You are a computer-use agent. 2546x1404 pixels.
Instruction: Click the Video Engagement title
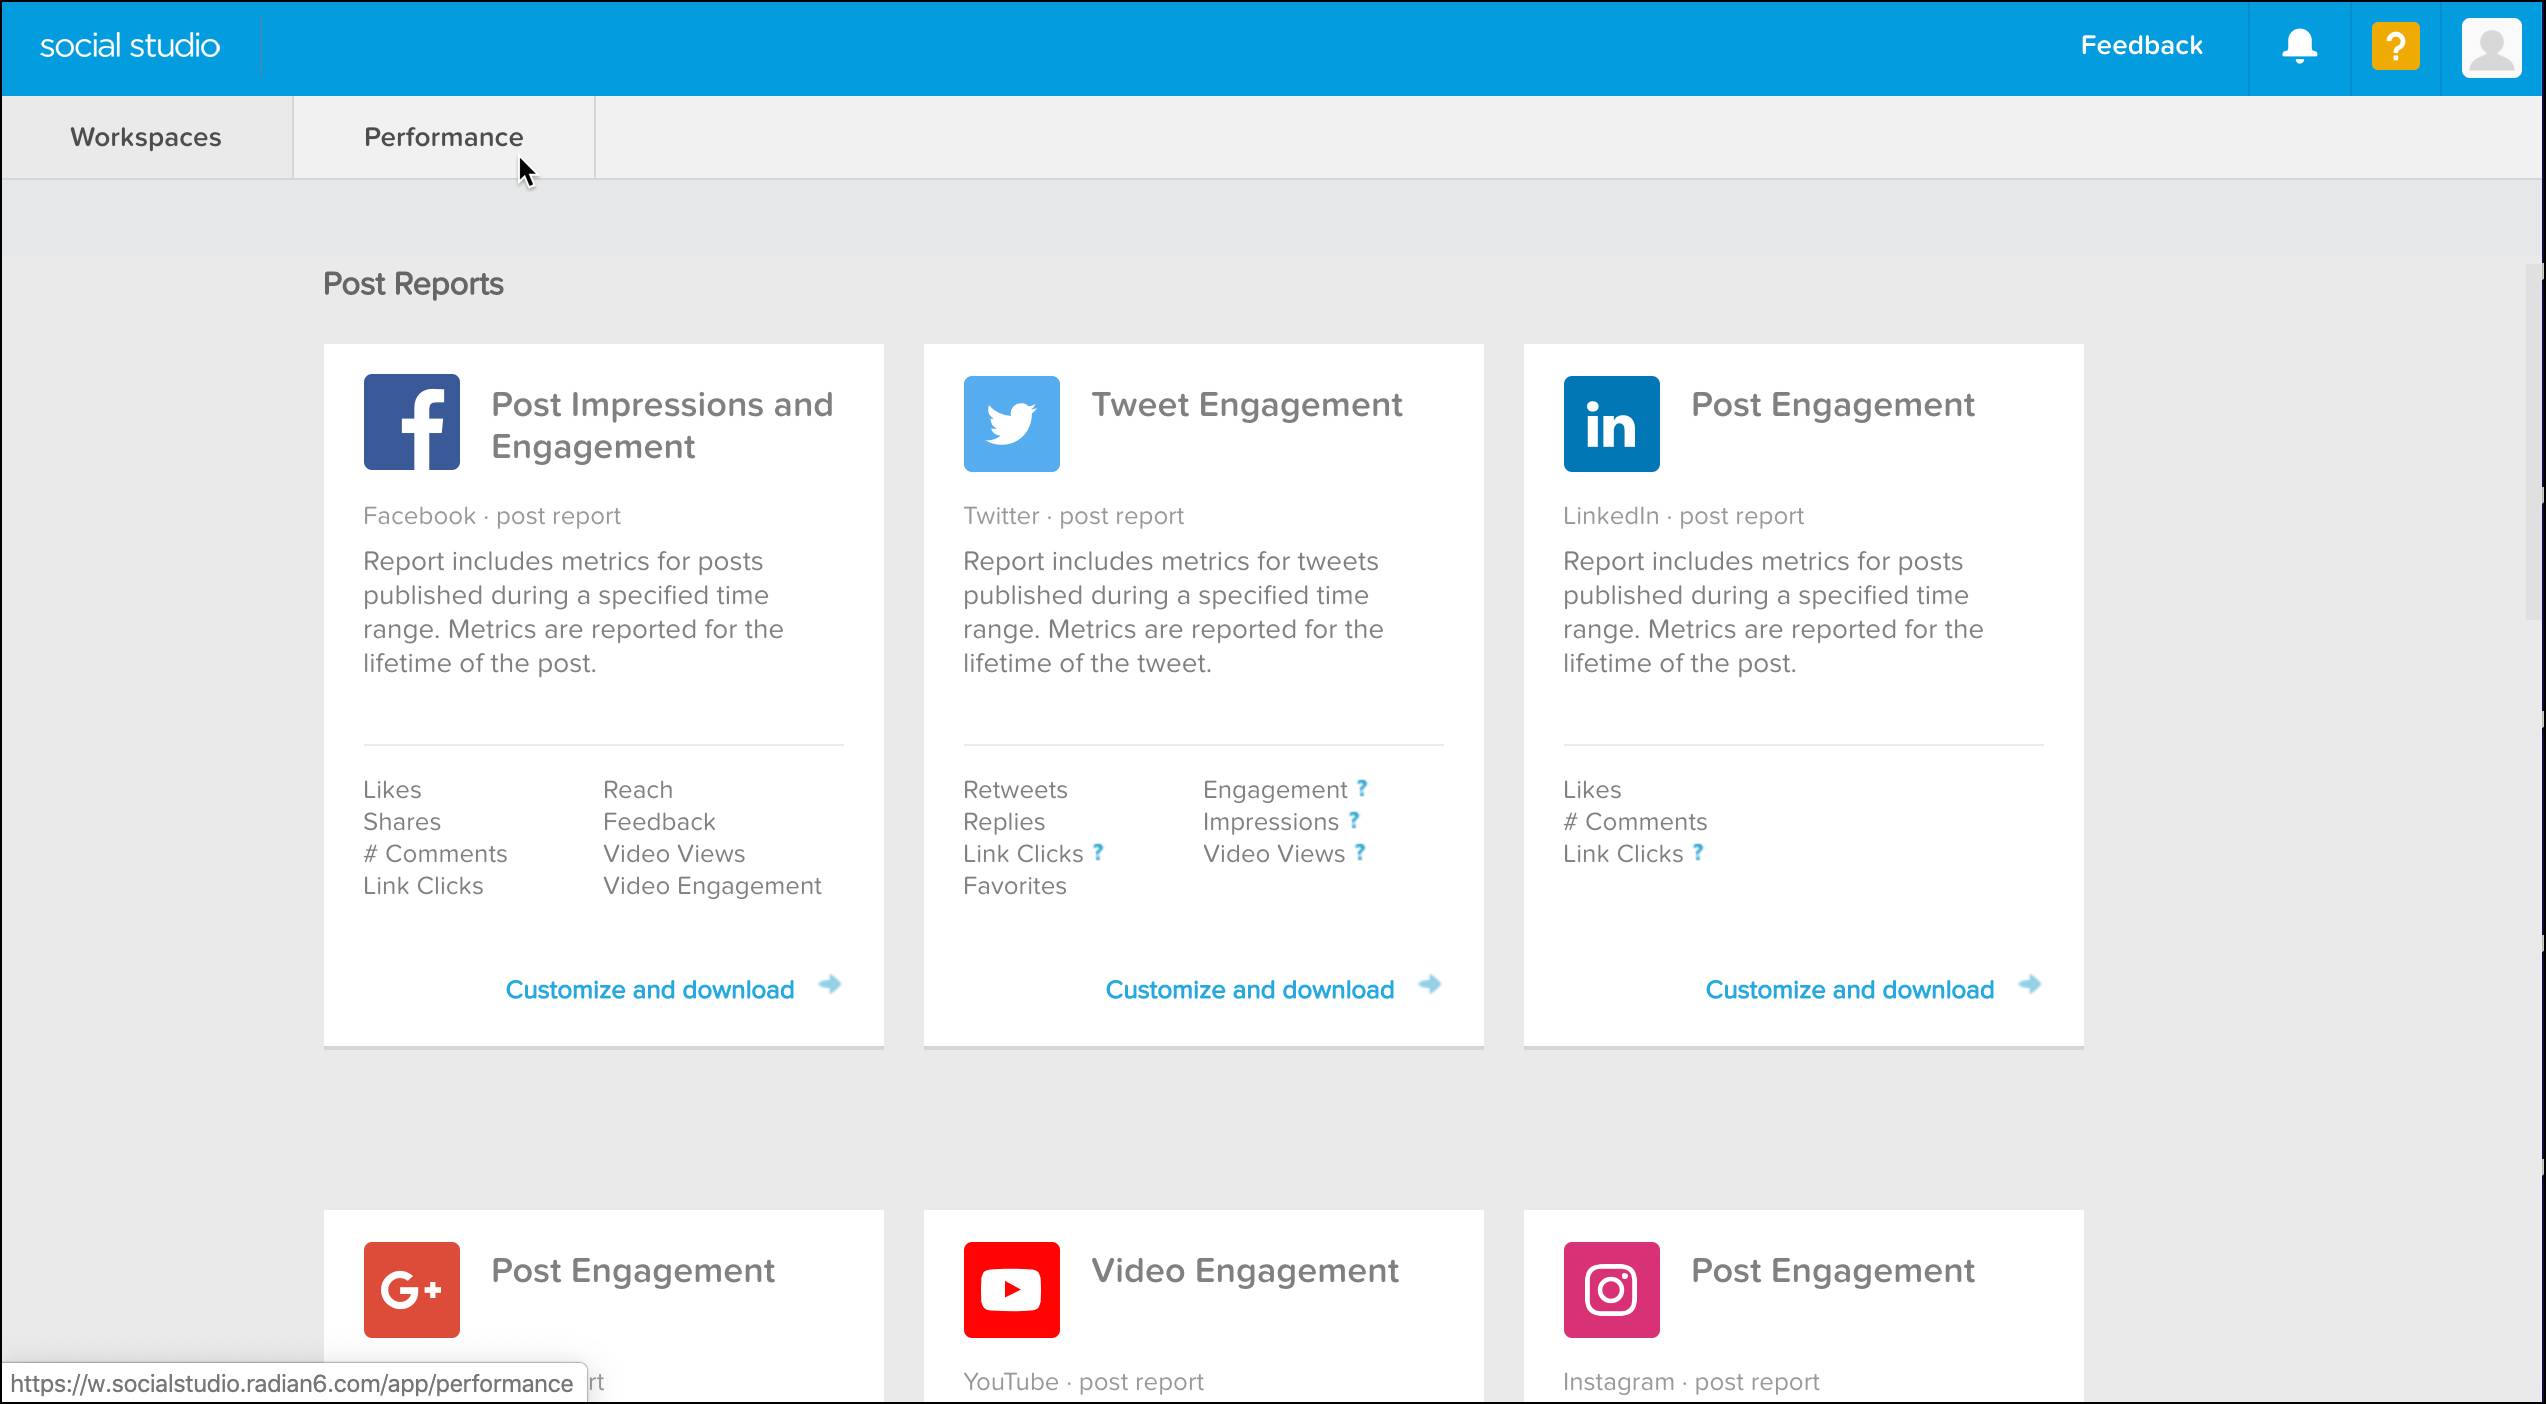[1245, 1271]
